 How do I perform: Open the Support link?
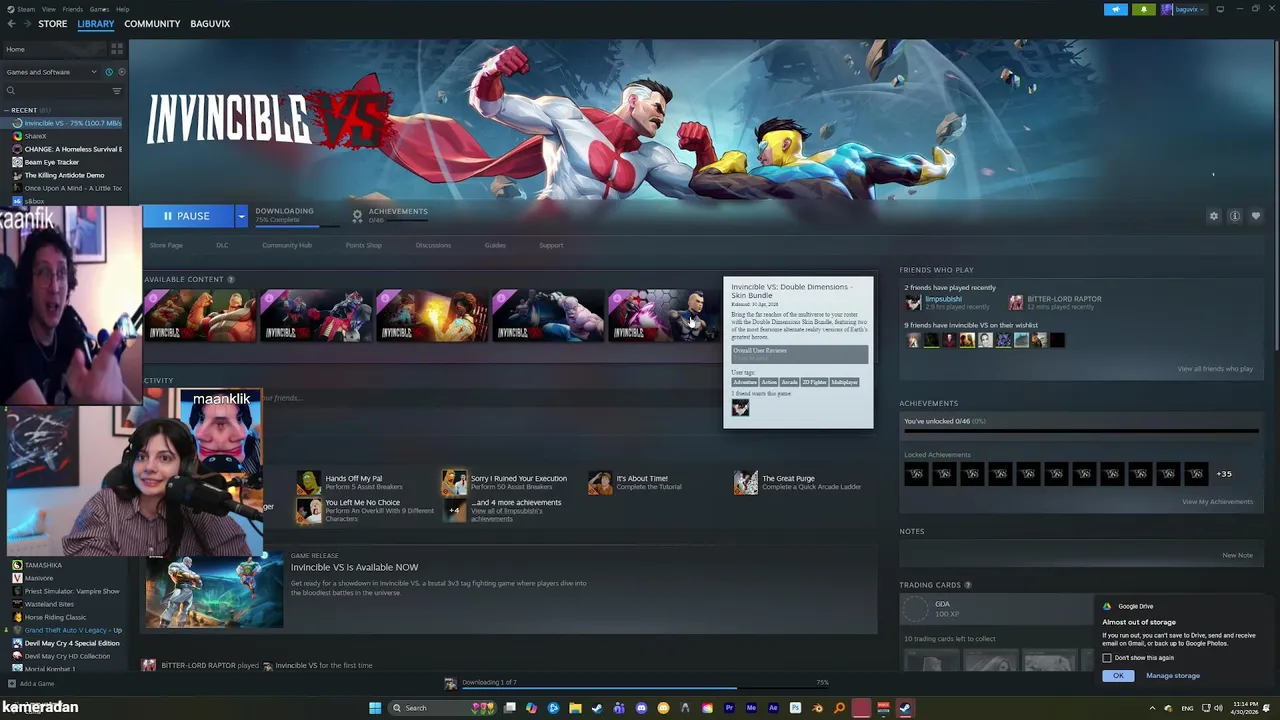point(551,245)
